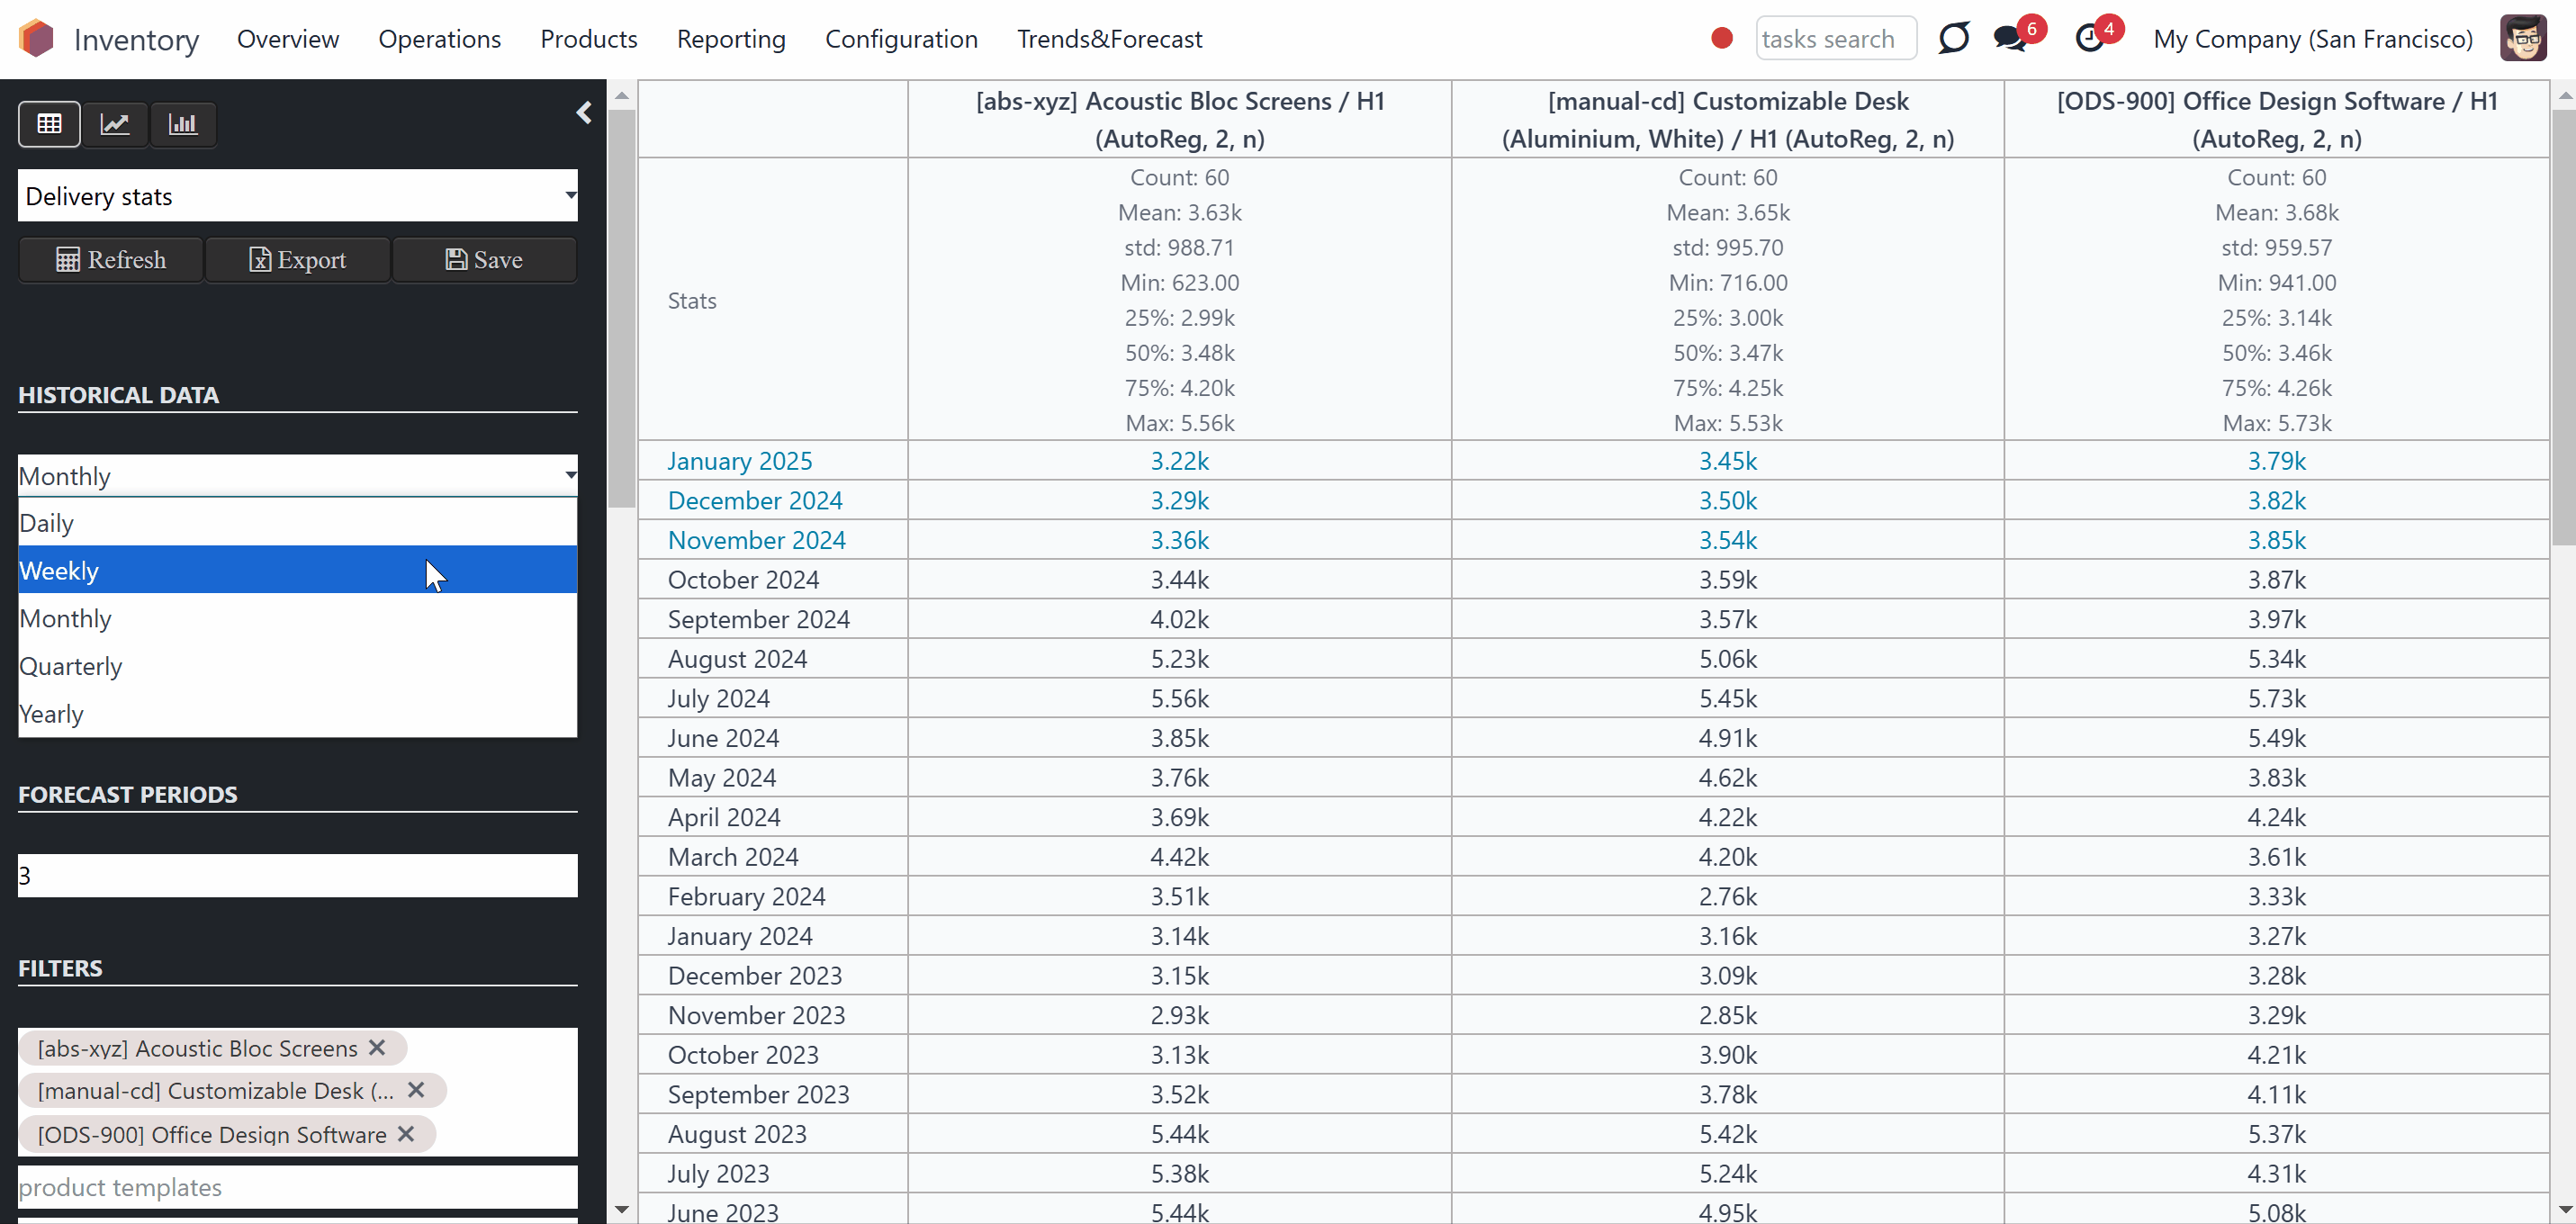Switch to the line chart view icon
Screen dimensions: 2576x1224
point(115,124)
